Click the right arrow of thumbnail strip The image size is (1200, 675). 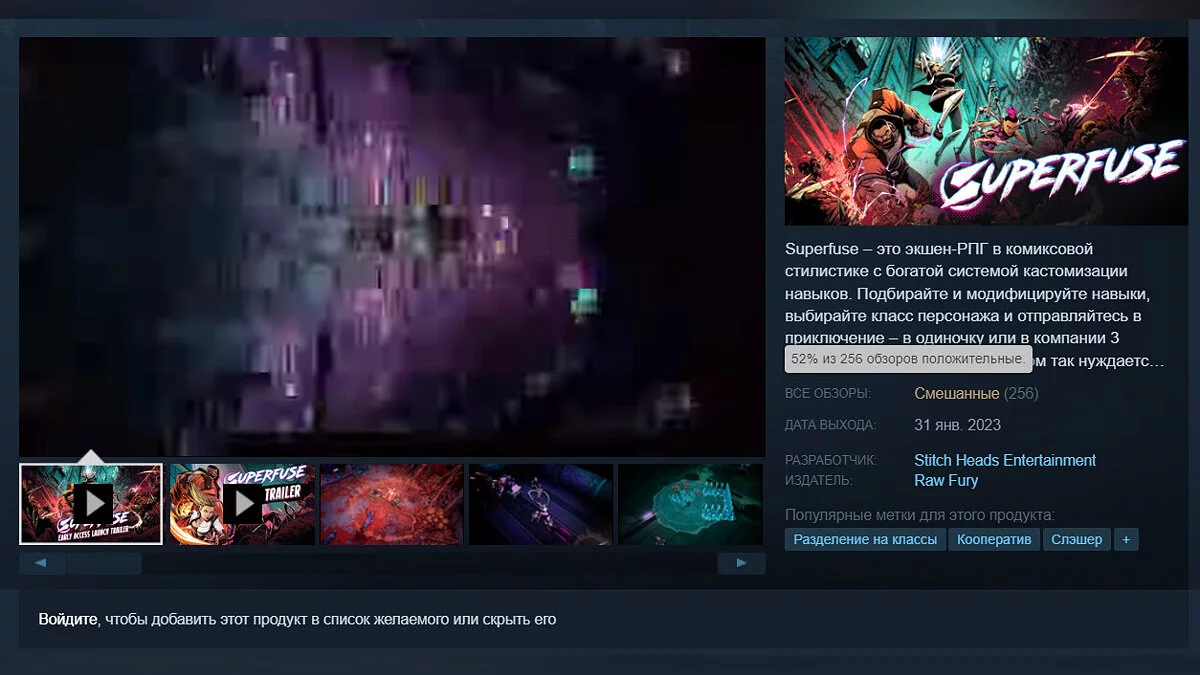pyautogui.click(x=741, y=564)
